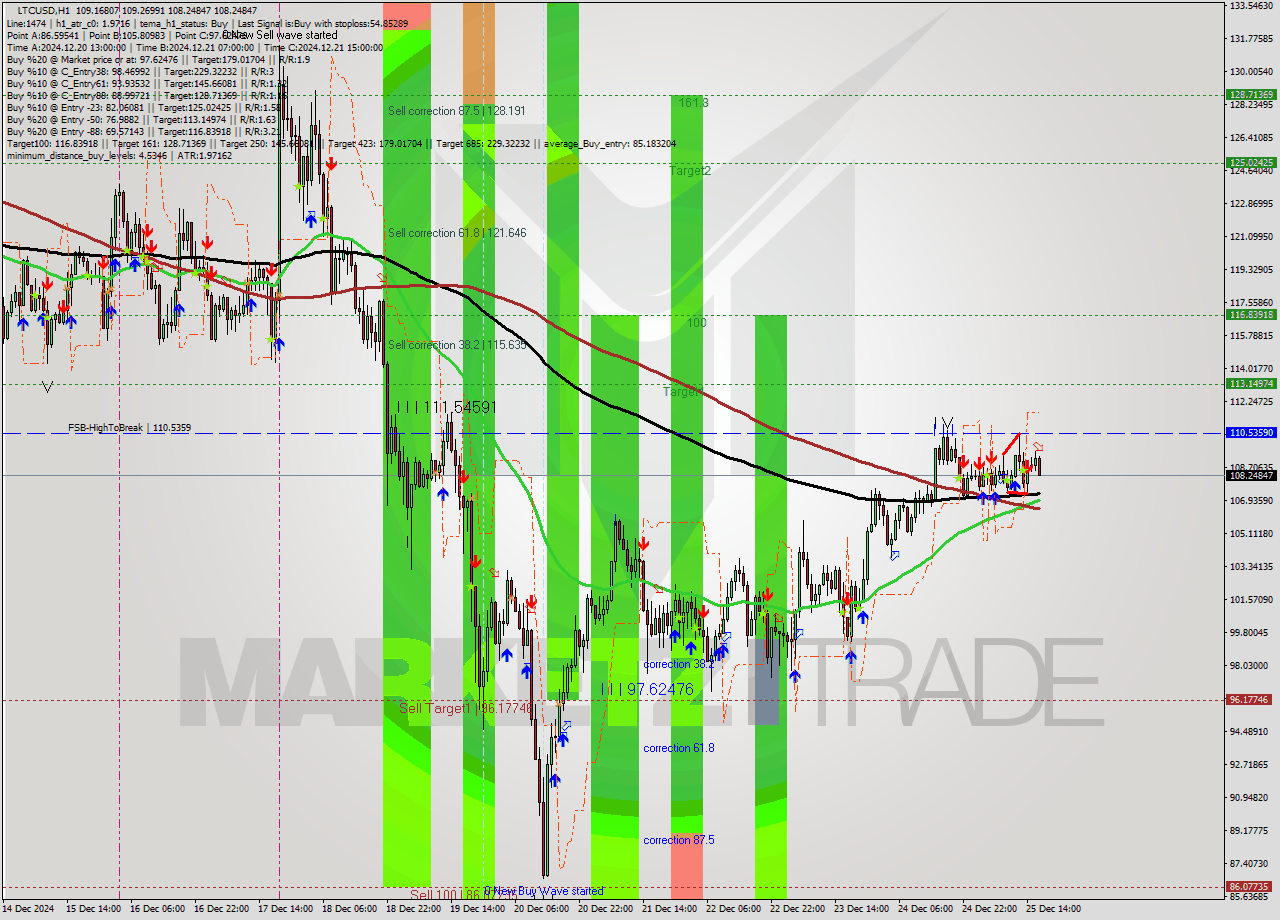The image size is (1280, 920).
Task: Select the 'Sell correction 87.5 | 128.191' label
Action: [457, 111]
